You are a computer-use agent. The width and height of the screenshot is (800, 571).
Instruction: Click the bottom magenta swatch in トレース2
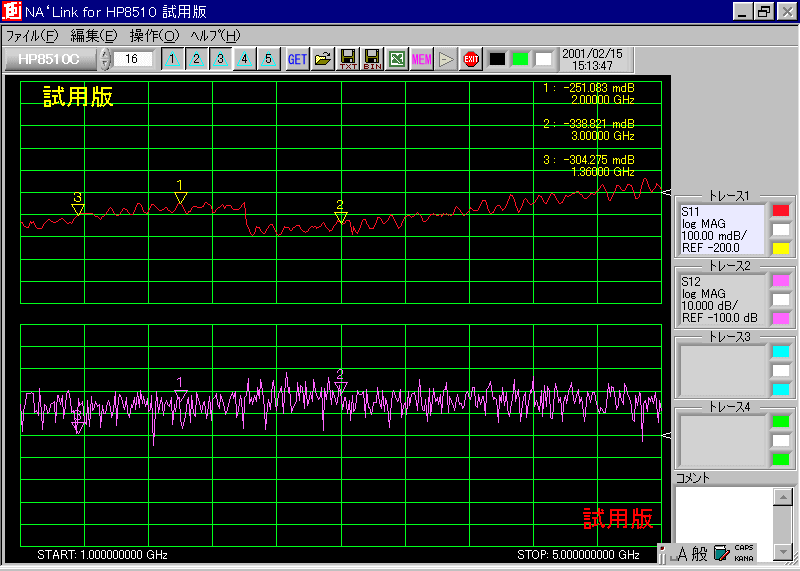click(781, 318)
